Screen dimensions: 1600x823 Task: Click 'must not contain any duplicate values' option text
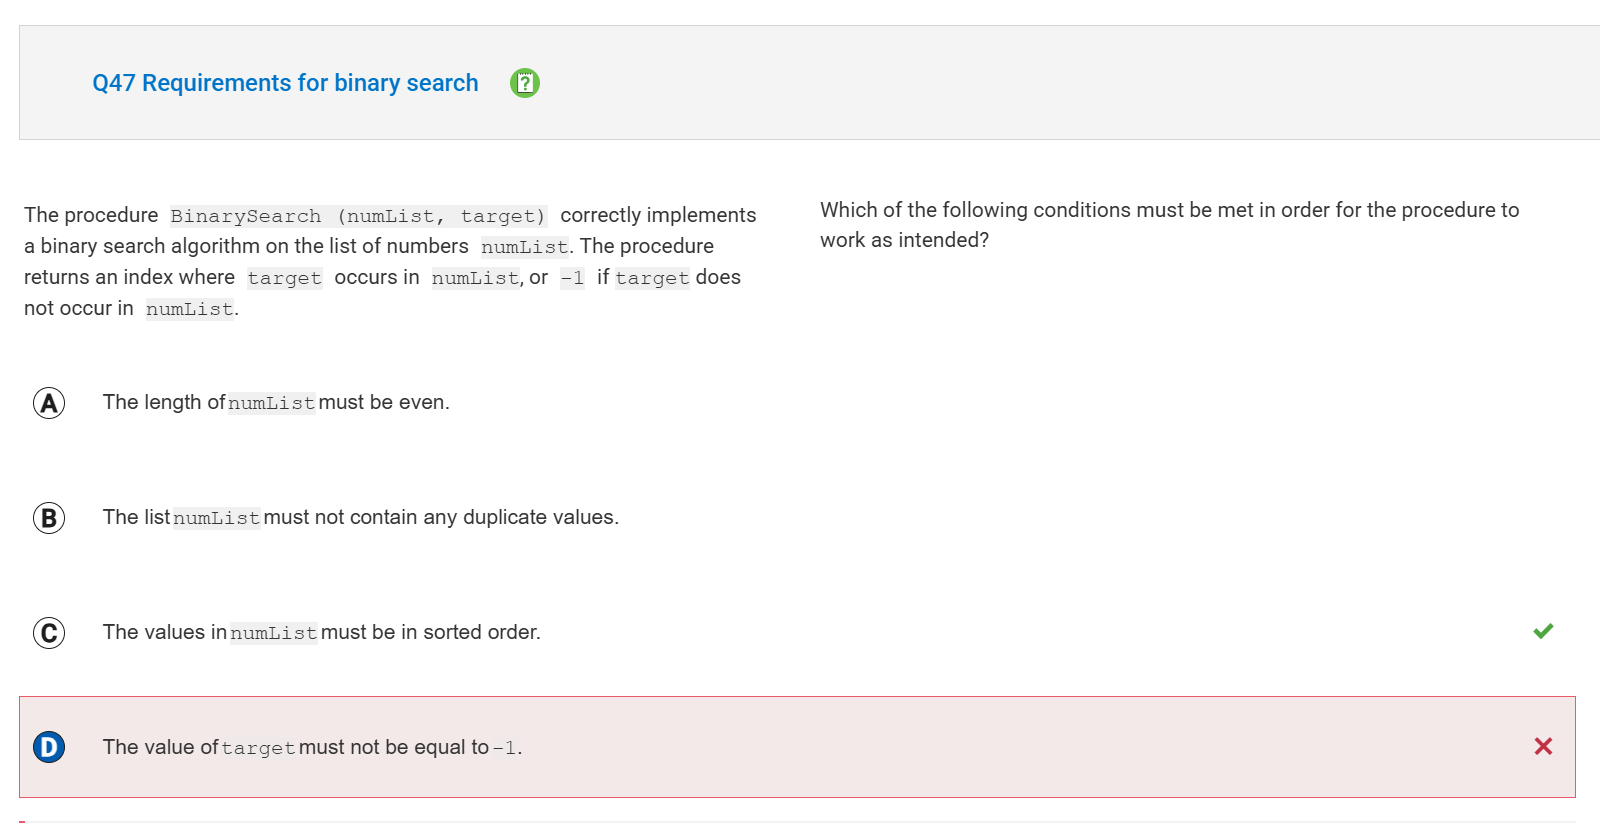tap(441, 517)
